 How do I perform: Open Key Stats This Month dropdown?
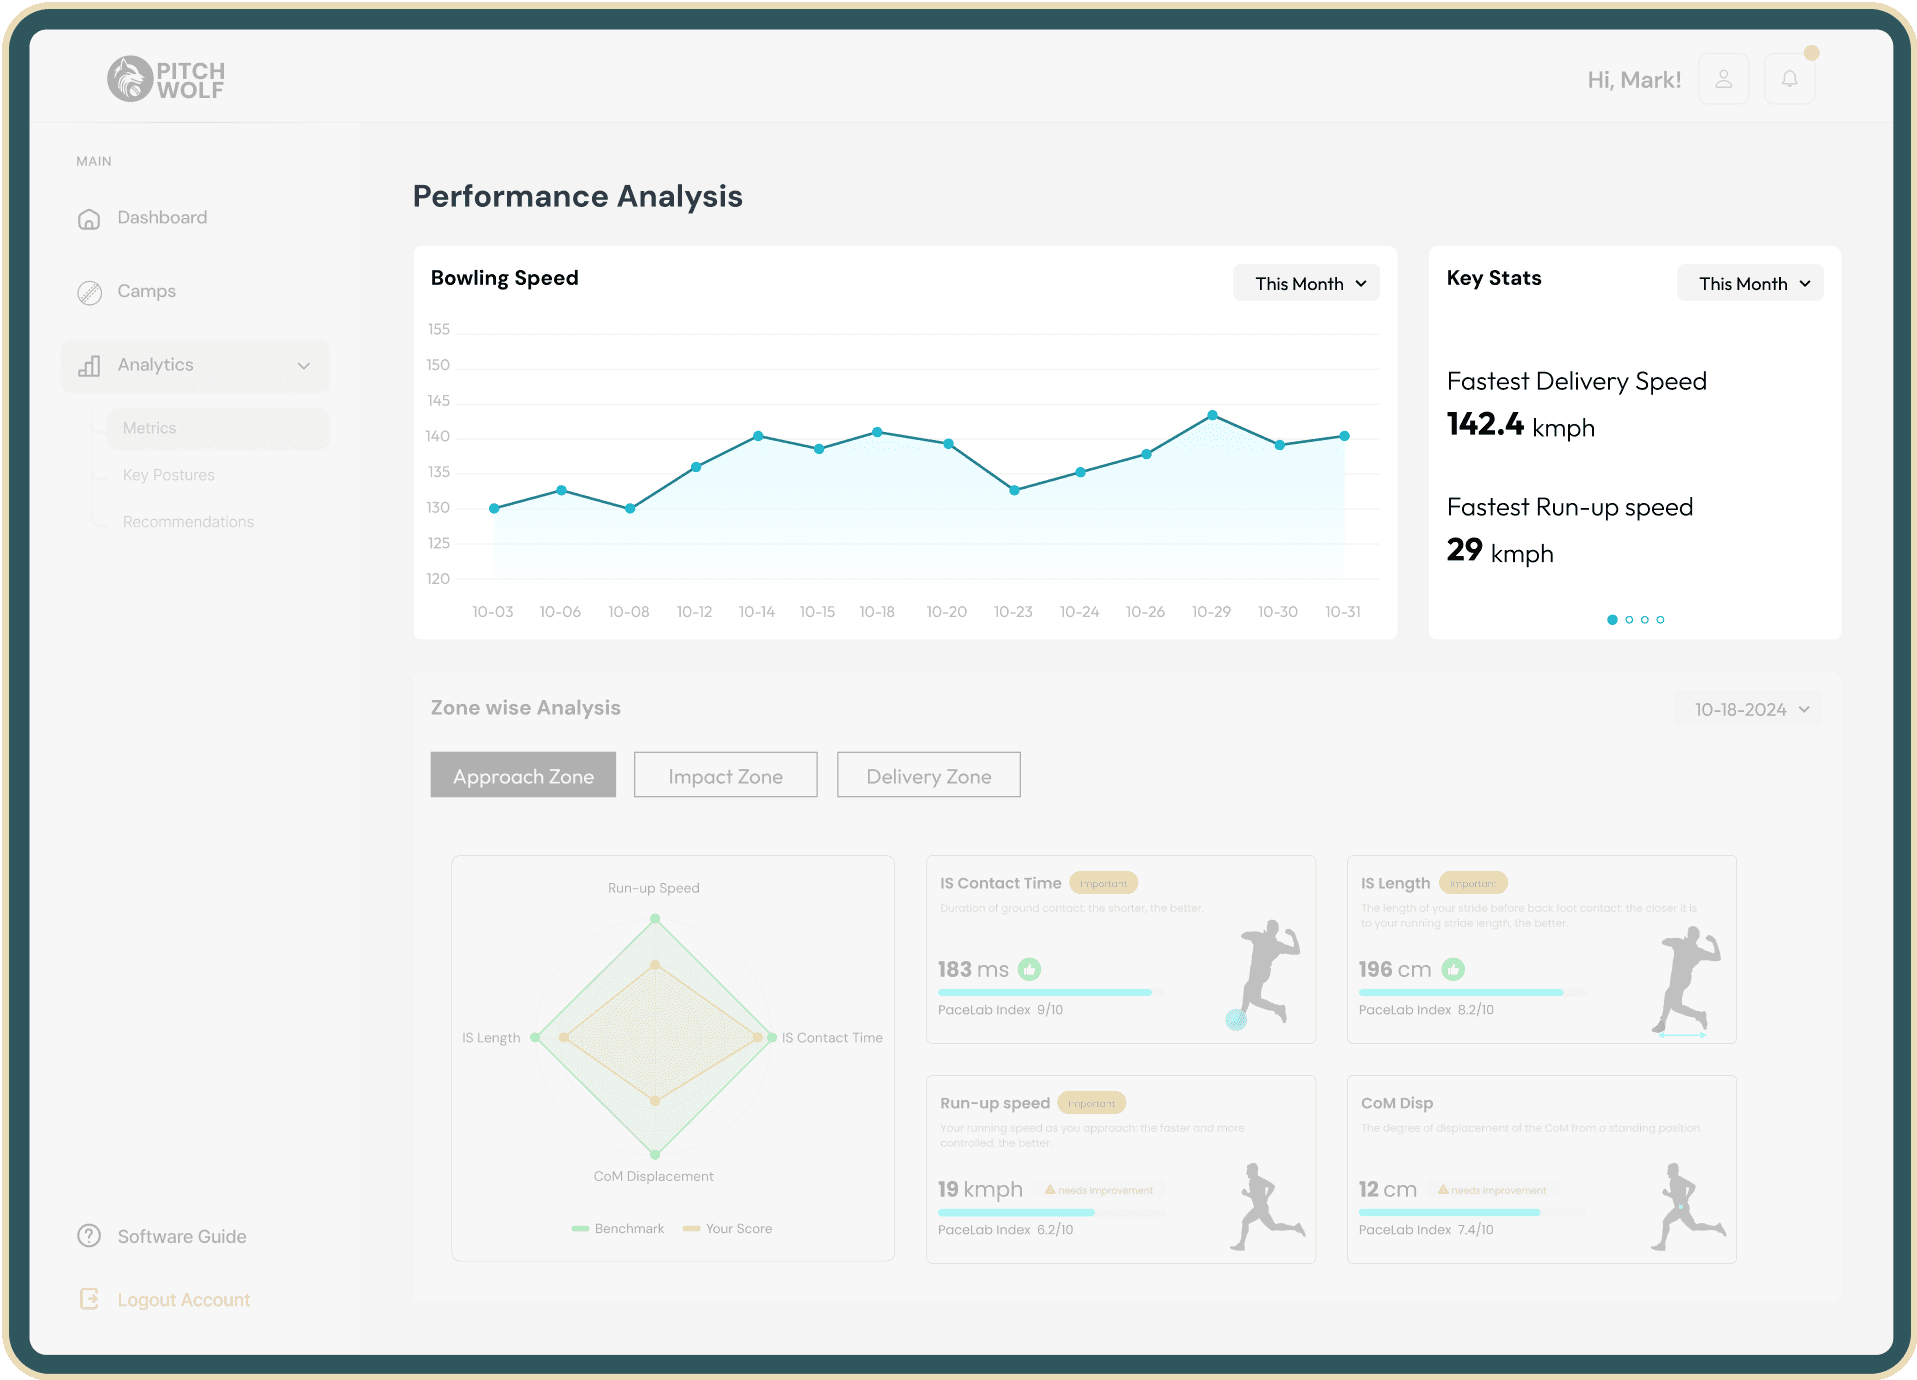pos(1750,283)
